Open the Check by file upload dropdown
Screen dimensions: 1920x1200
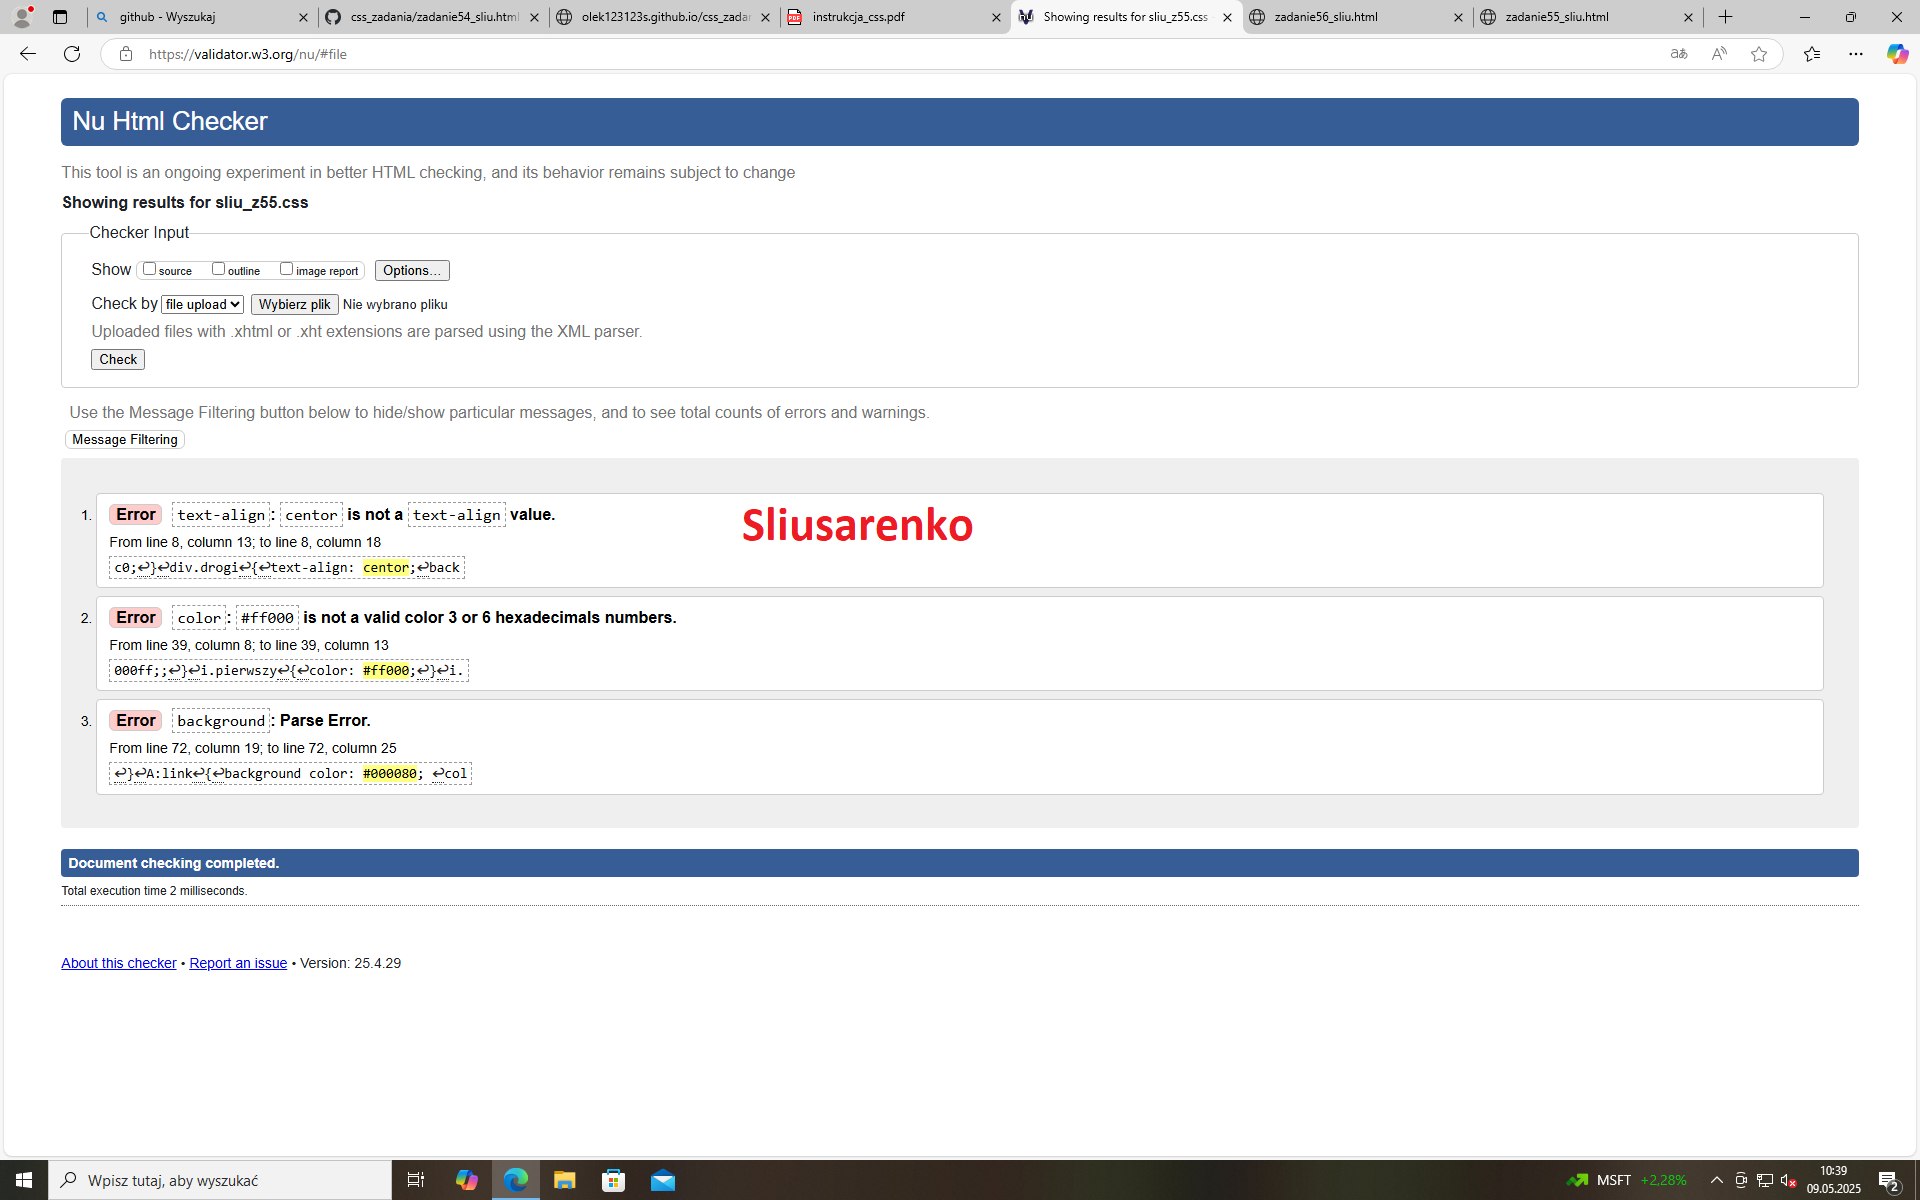(202, 304)
